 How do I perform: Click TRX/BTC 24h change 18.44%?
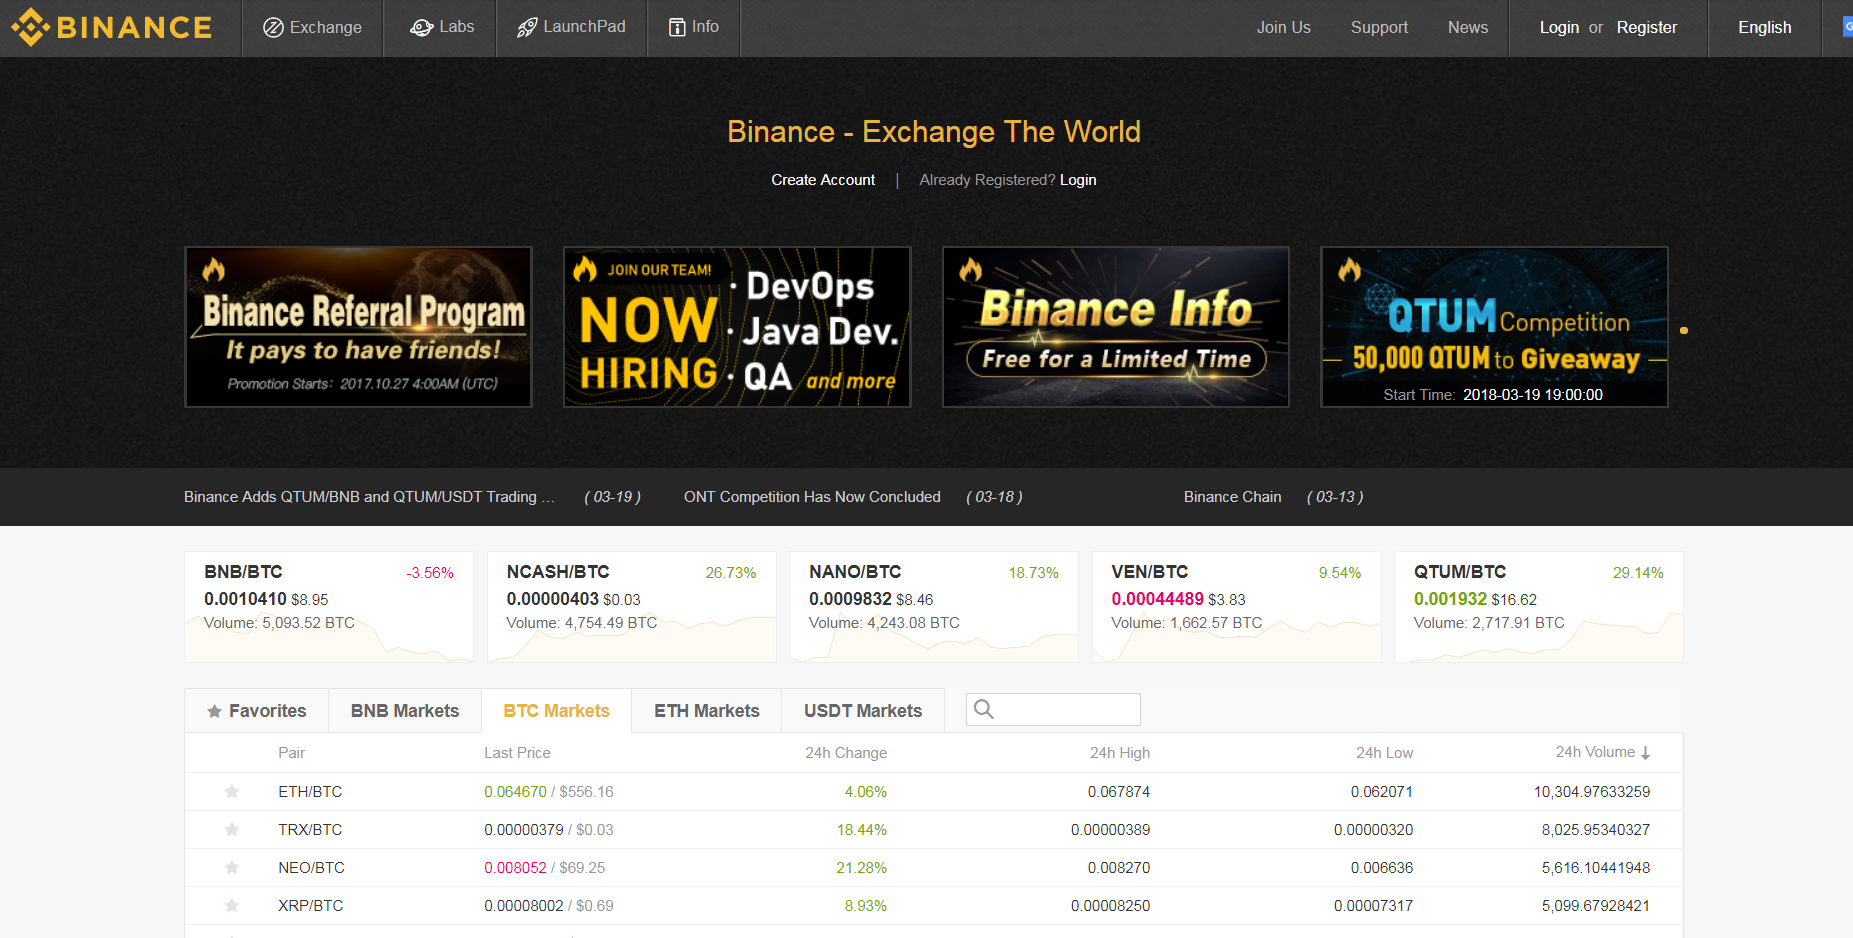861,830
